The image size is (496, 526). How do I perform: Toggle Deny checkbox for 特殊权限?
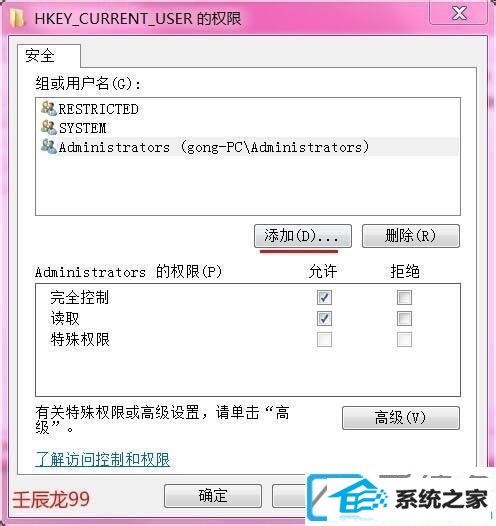404,340
